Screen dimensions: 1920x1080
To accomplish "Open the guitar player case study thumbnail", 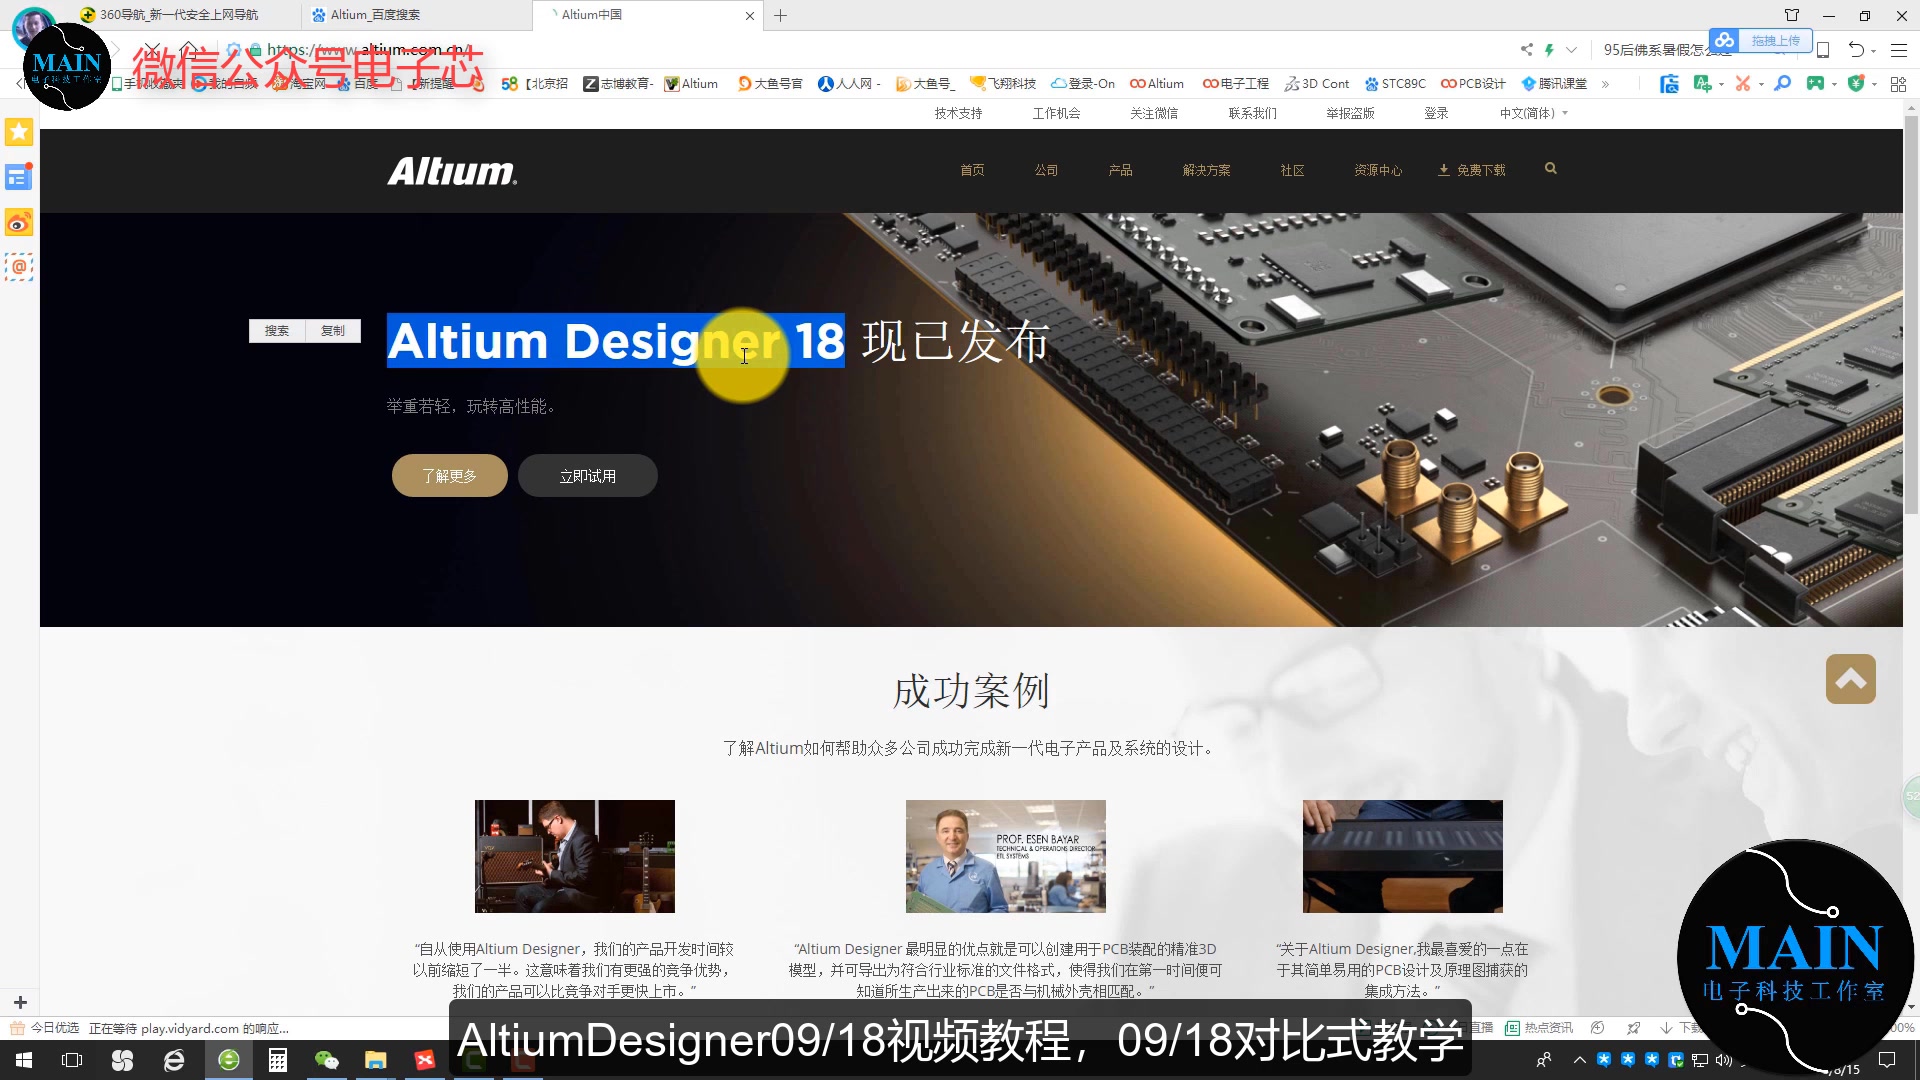I will [x=574, y=856].
